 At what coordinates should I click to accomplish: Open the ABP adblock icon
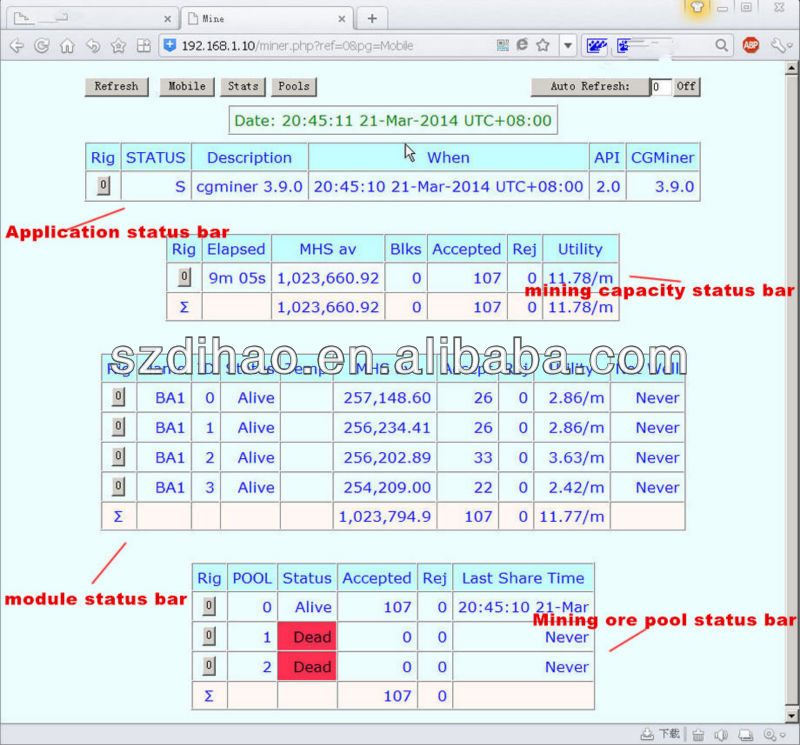pyautogui.click(x=751, y=45)
